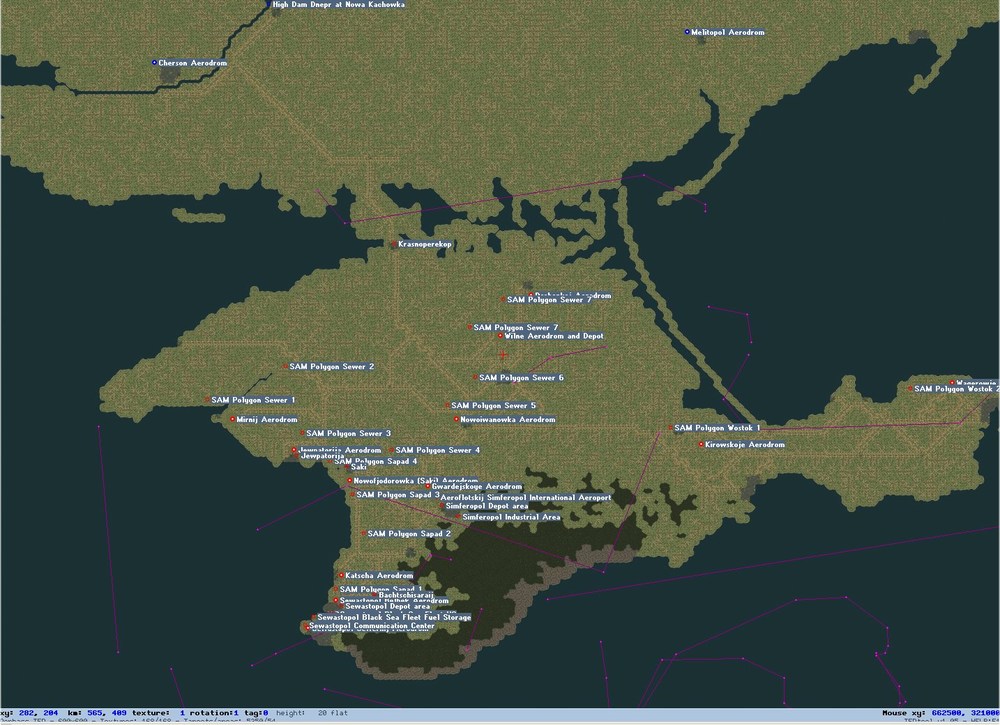This screenshot has width=1000, height=725.
Task: Select the SAM Polygon Sapad 2 marker
Action: coord(364,534)
